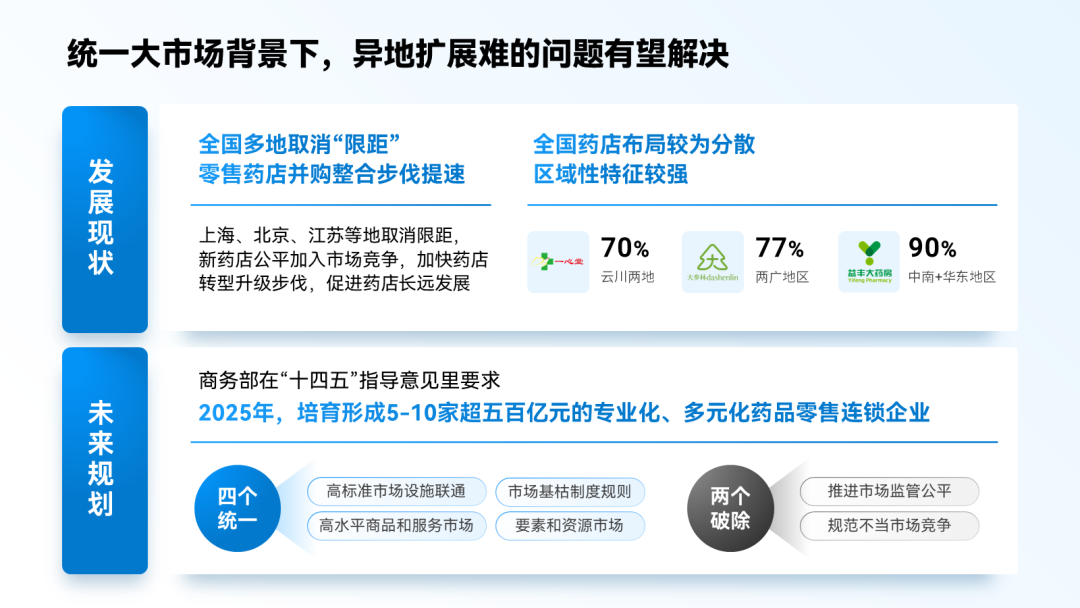Click the 市场基础制度规则 pill
Screen dimensions: 1080x608
coord(570,491)
